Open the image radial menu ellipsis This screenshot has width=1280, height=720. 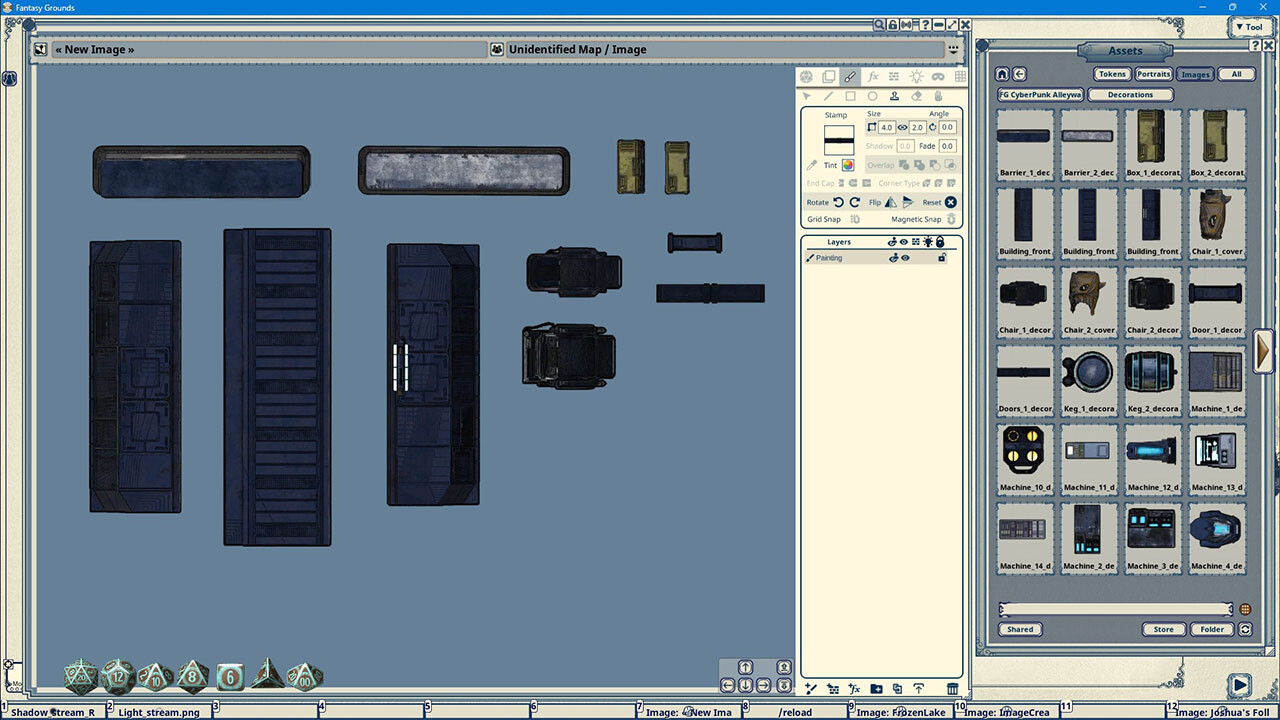tap(953, 49)
